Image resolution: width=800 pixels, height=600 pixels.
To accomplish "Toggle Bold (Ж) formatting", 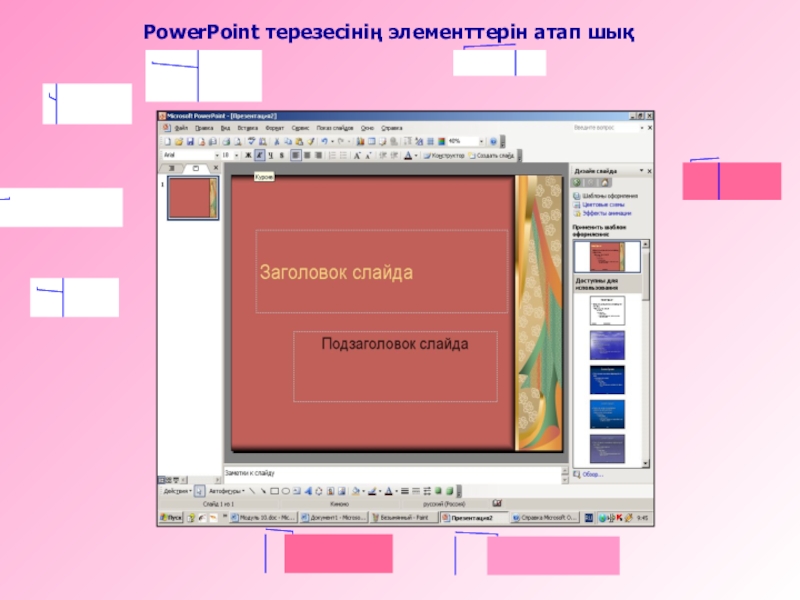I will [248, 156].
